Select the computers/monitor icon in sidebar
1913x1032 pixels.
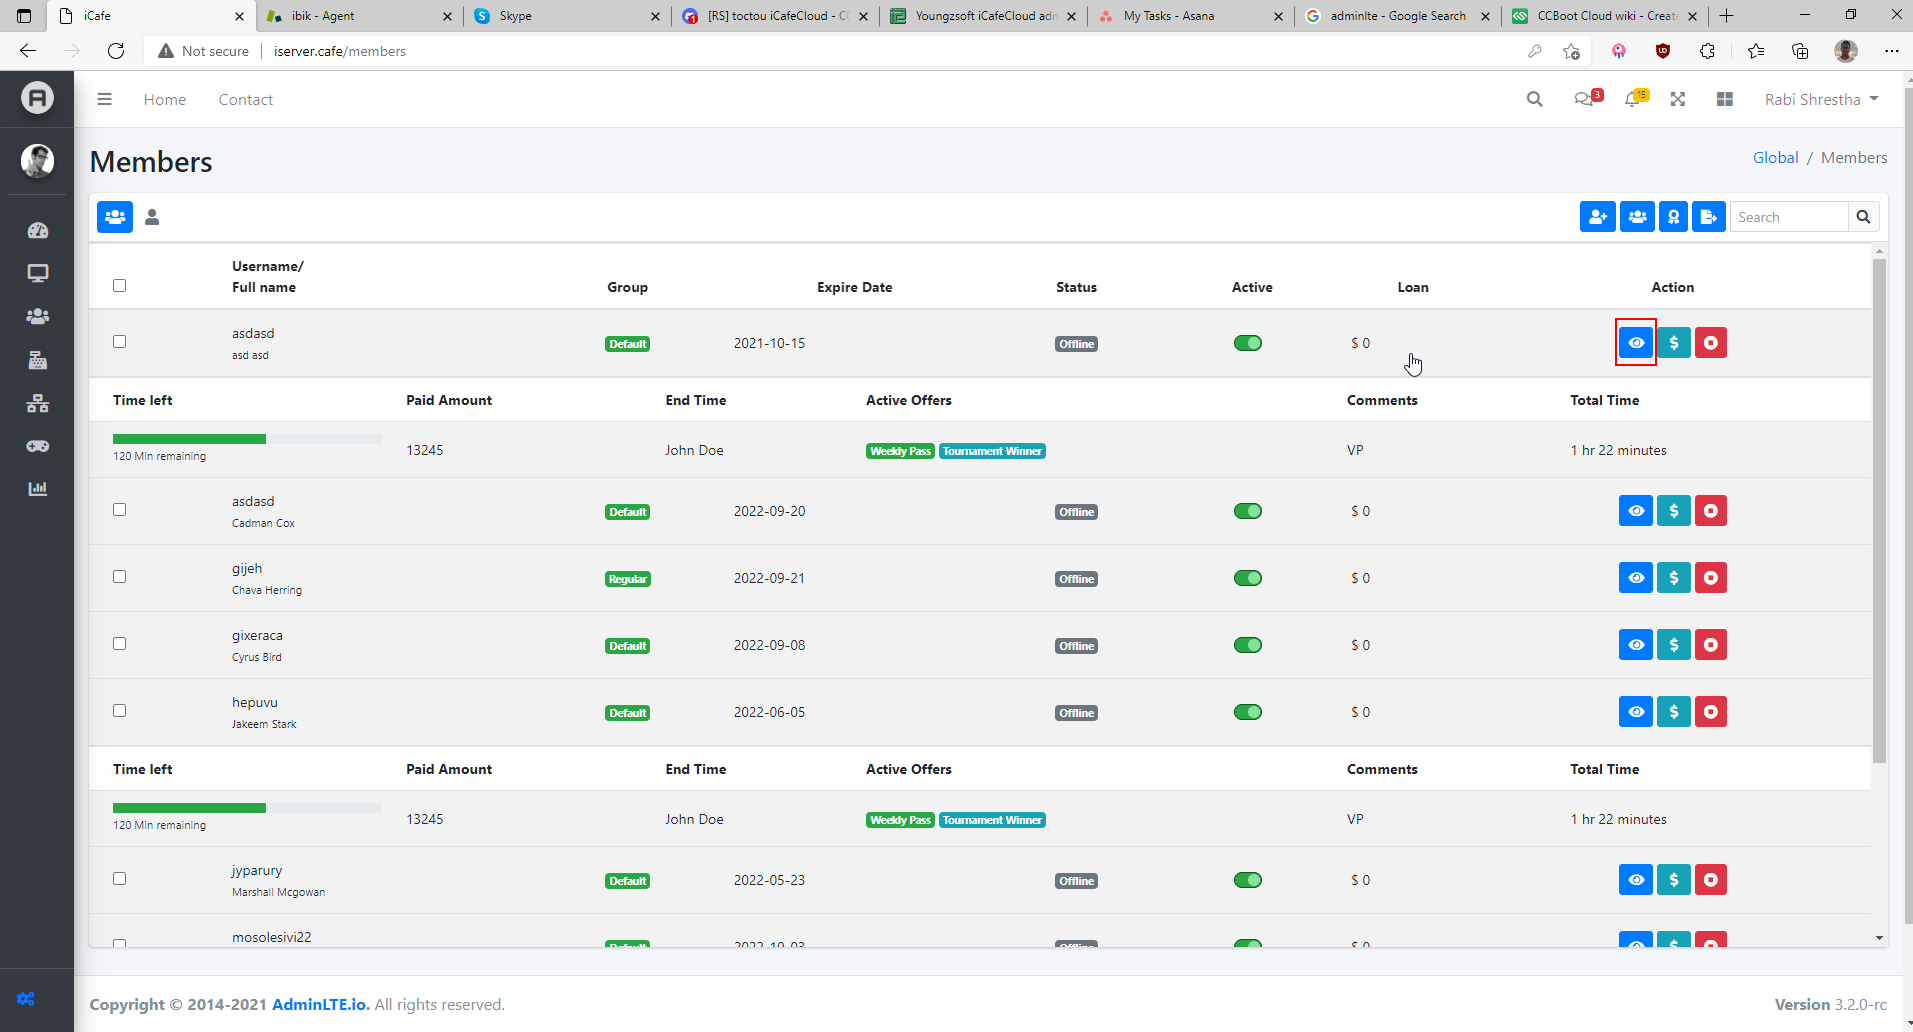click(37, 272)
